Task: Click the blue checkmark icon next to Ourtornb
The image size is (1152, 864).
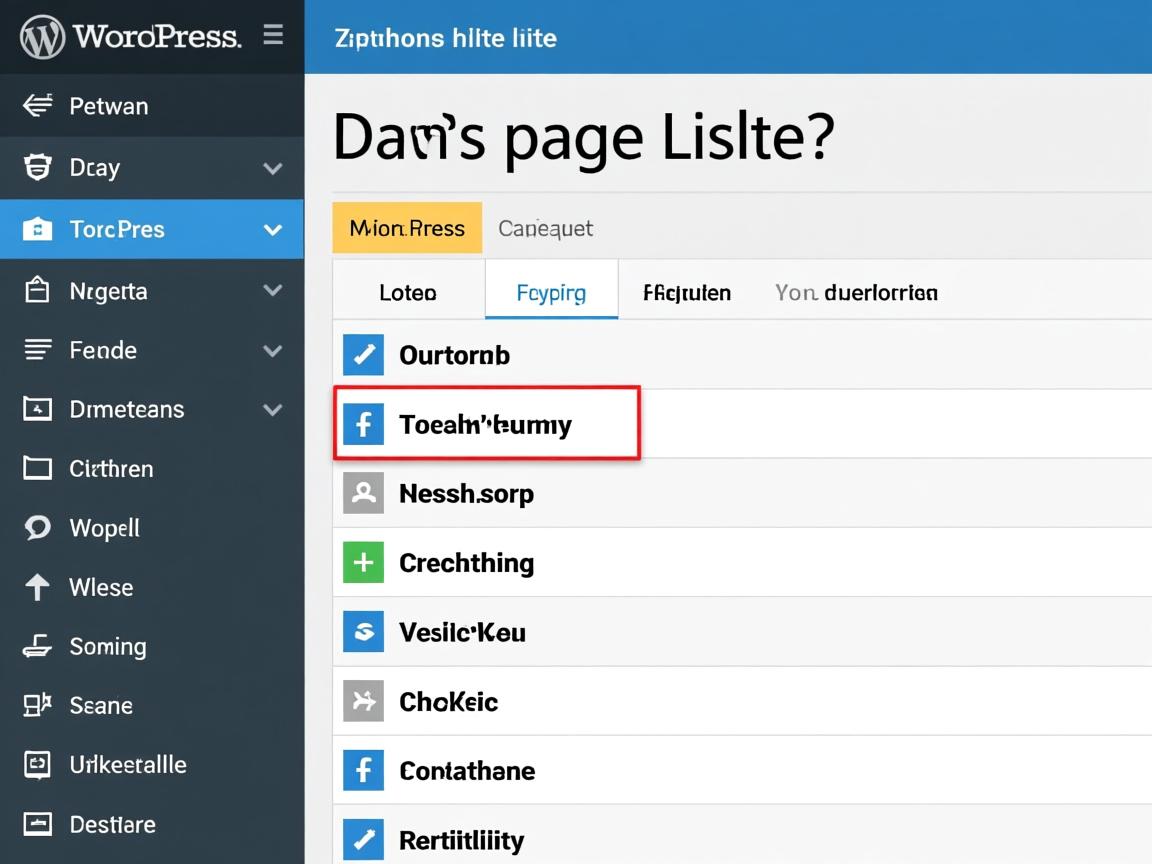Action: click(363, 355)
